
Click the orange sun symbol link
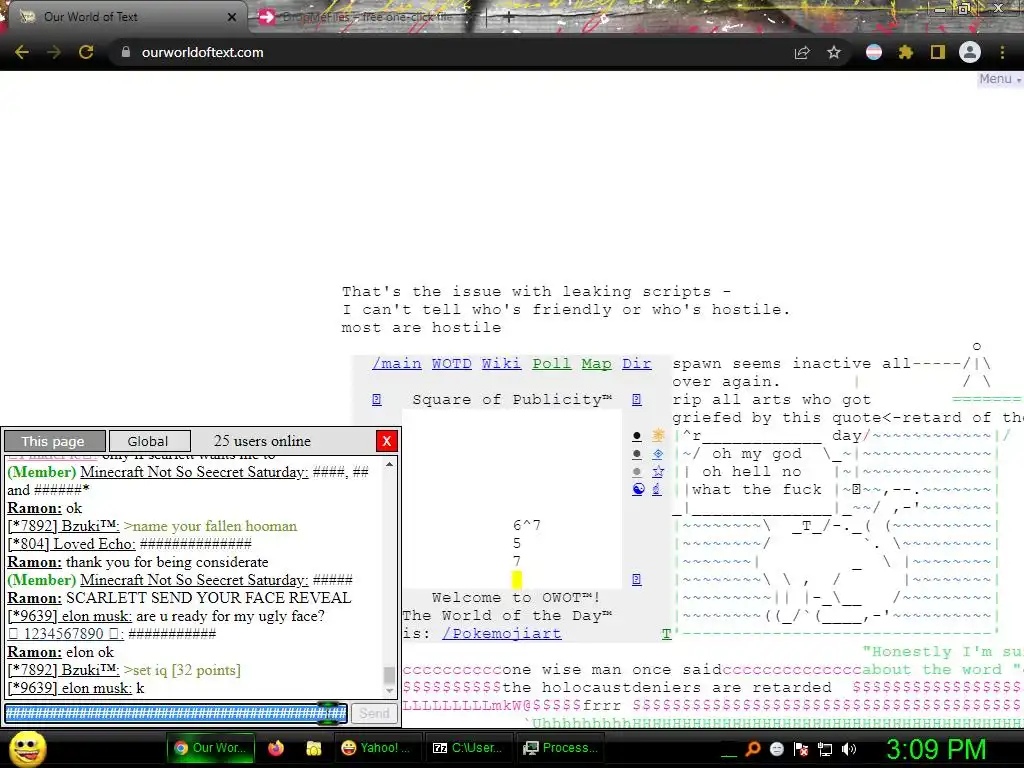(x=658, y=435)
